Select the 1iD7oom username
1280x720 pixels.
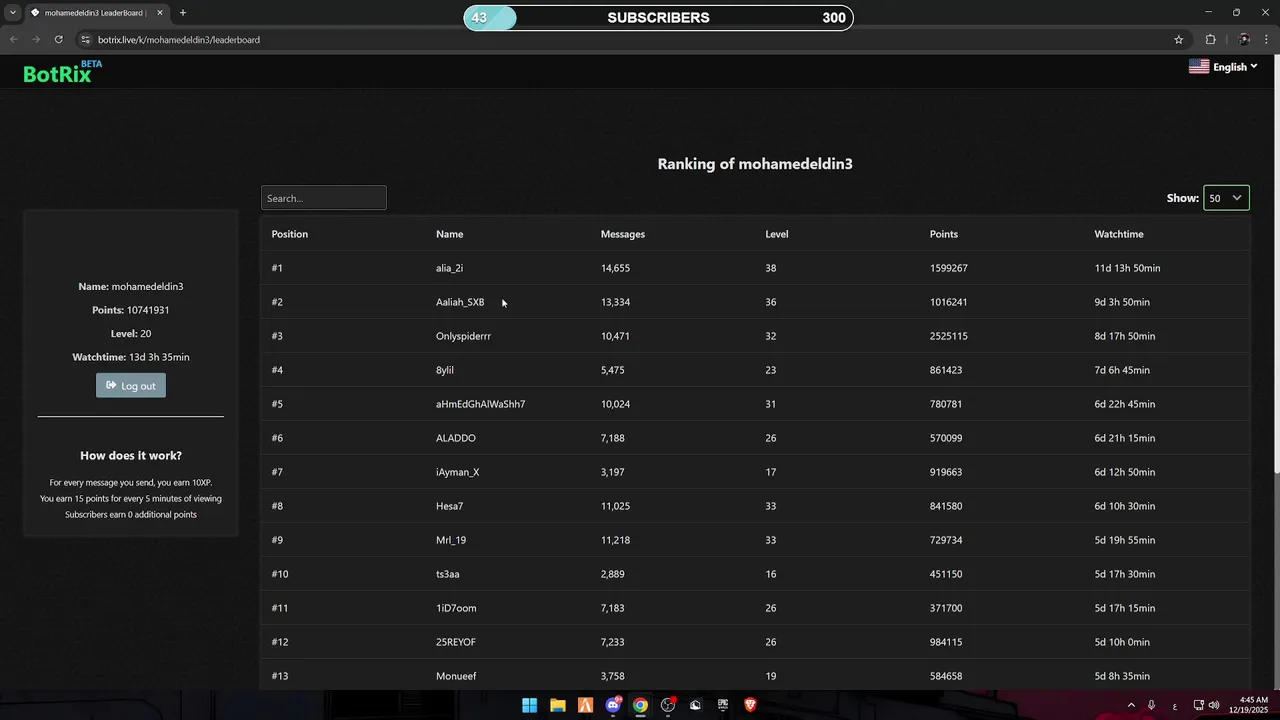pyautogui.click(x=456, y=608)
